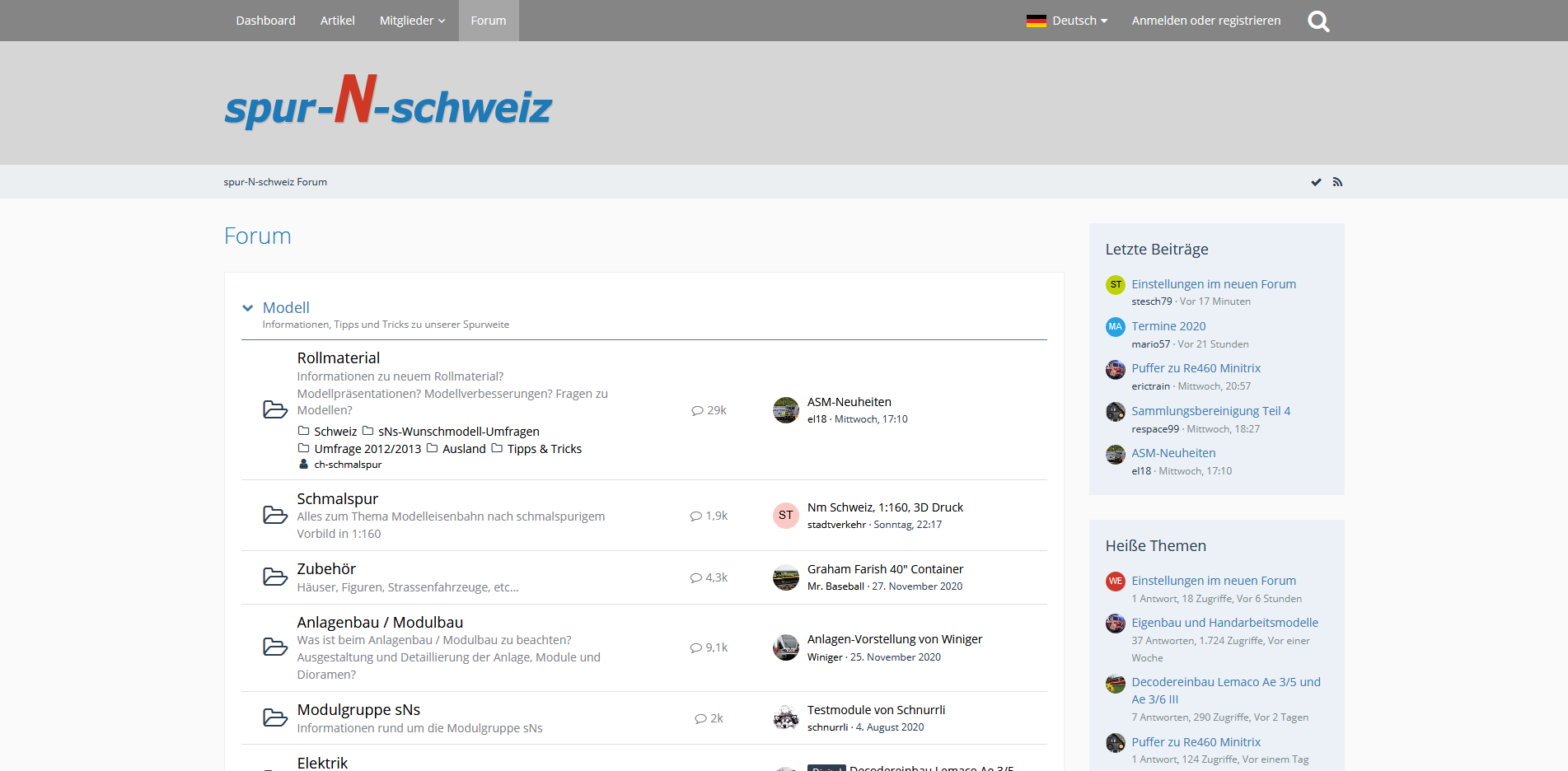The height and width of the screenshot is (771, 1568).
Task: Open Einstellungen im neuen Forum in Letzte Beiträge
Action: coord(1214,284)
